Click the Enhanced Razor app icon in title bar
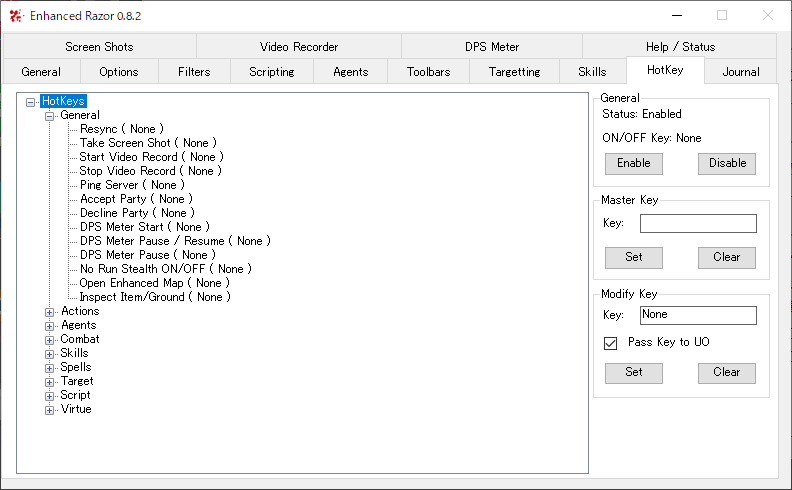The width and height of the screenshot is (792, 490). (16, 16)
